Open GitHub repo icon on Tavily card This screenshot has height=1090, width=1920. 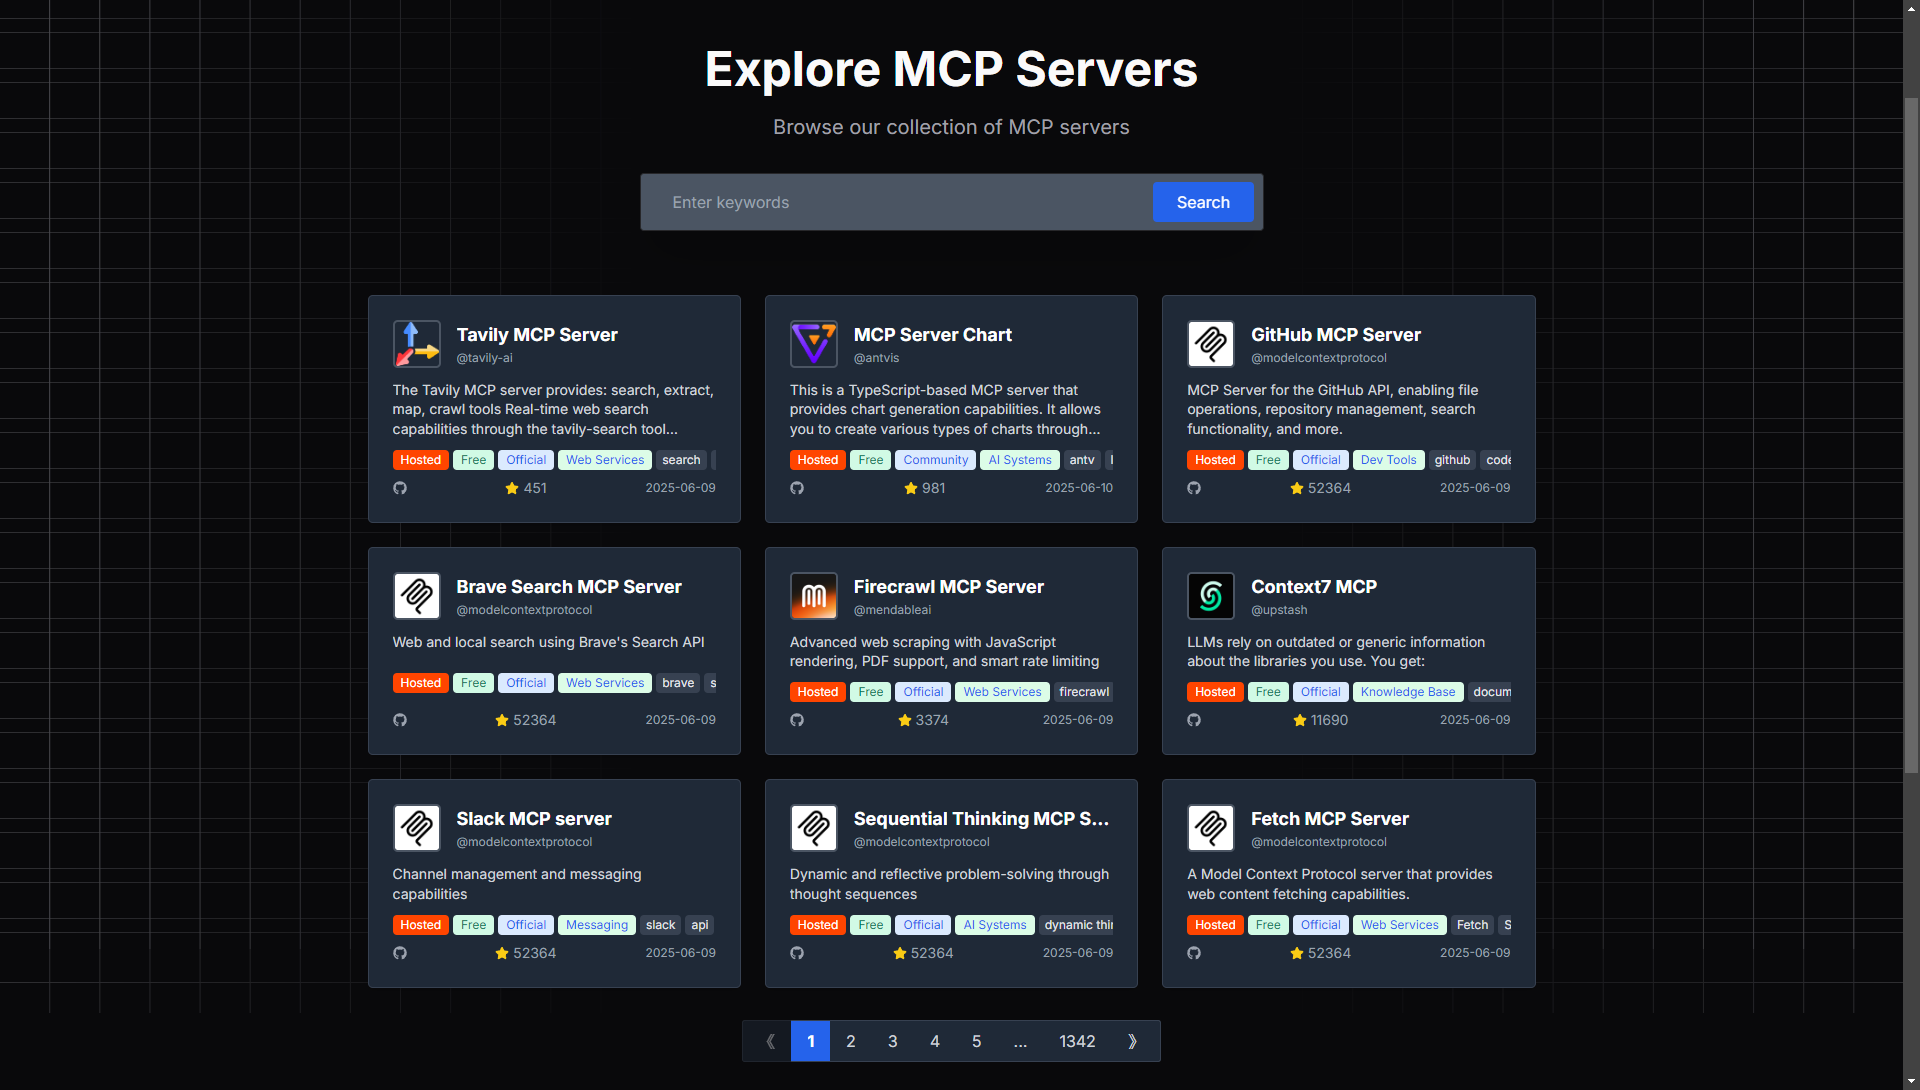pos(400,488)
